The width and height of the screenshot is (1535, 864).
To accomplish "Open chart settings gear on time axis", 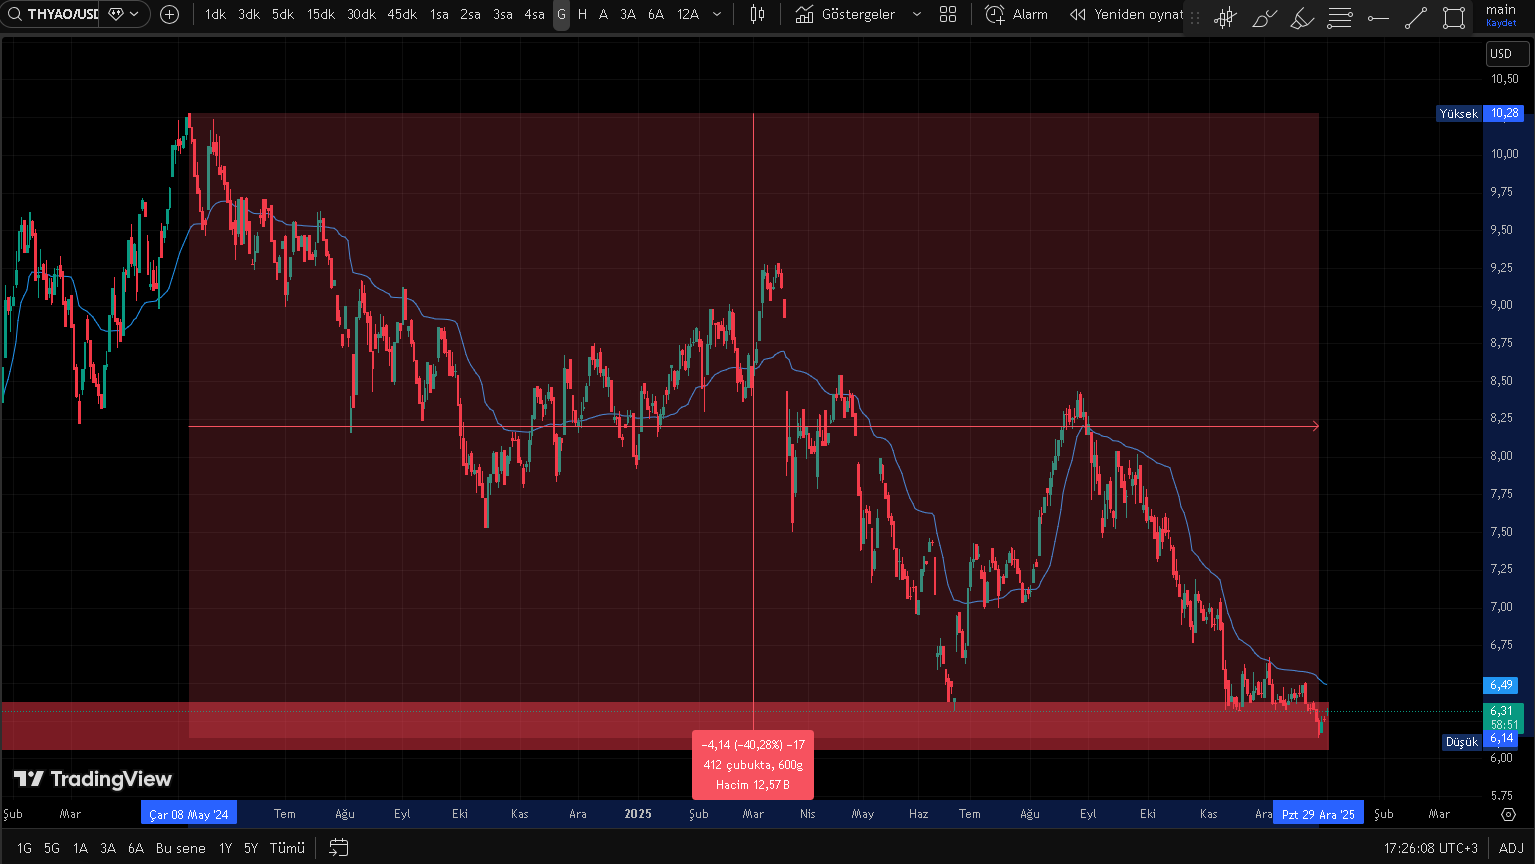I will click(x=1508, y=814).
